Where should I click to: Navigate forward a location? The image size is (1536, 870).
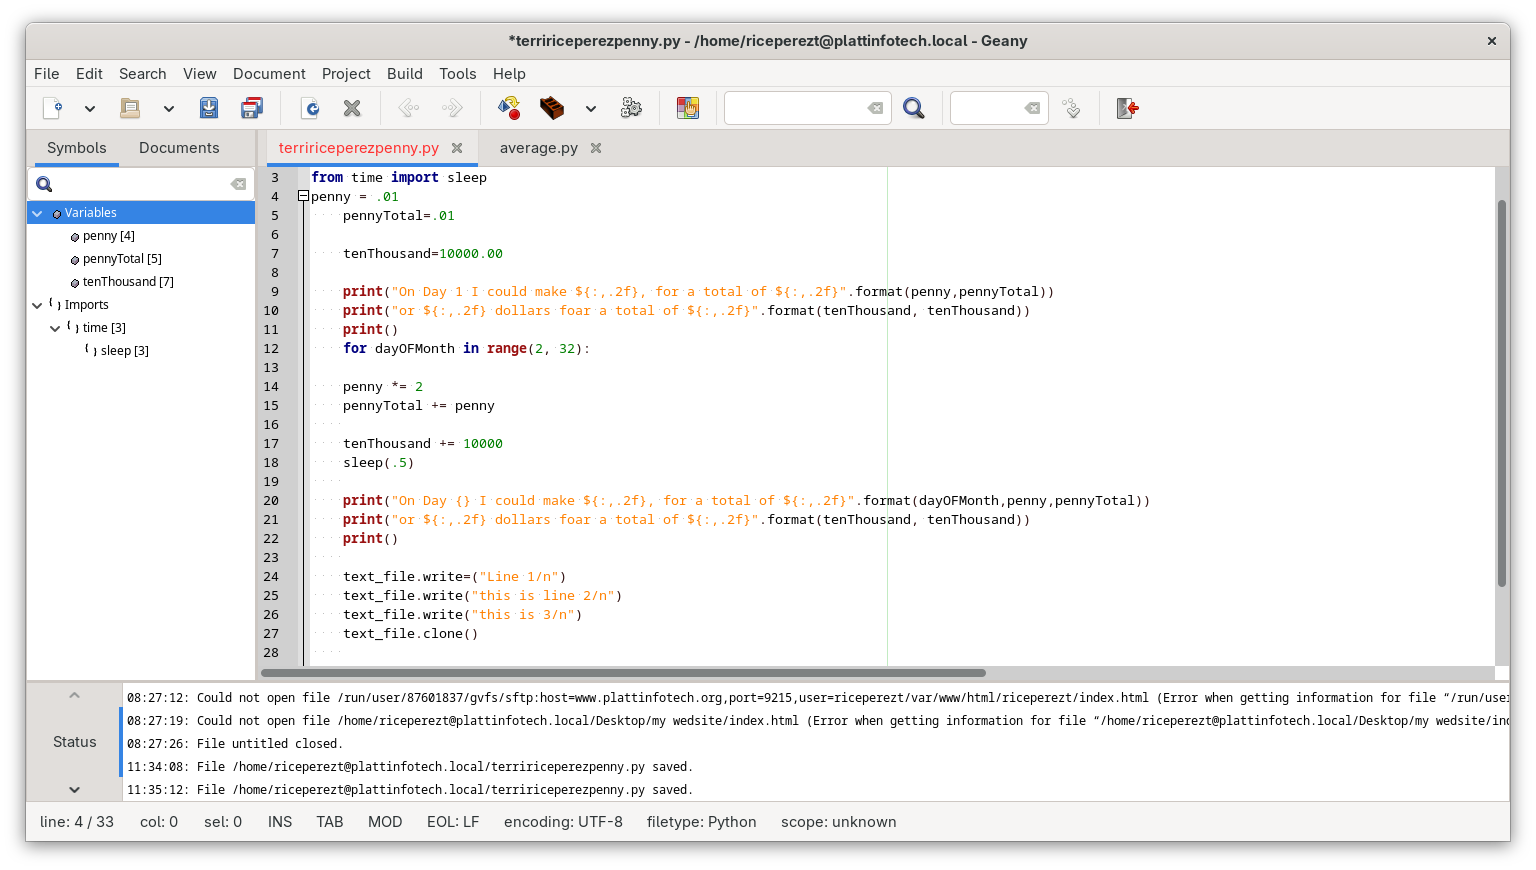pos(452,108)
